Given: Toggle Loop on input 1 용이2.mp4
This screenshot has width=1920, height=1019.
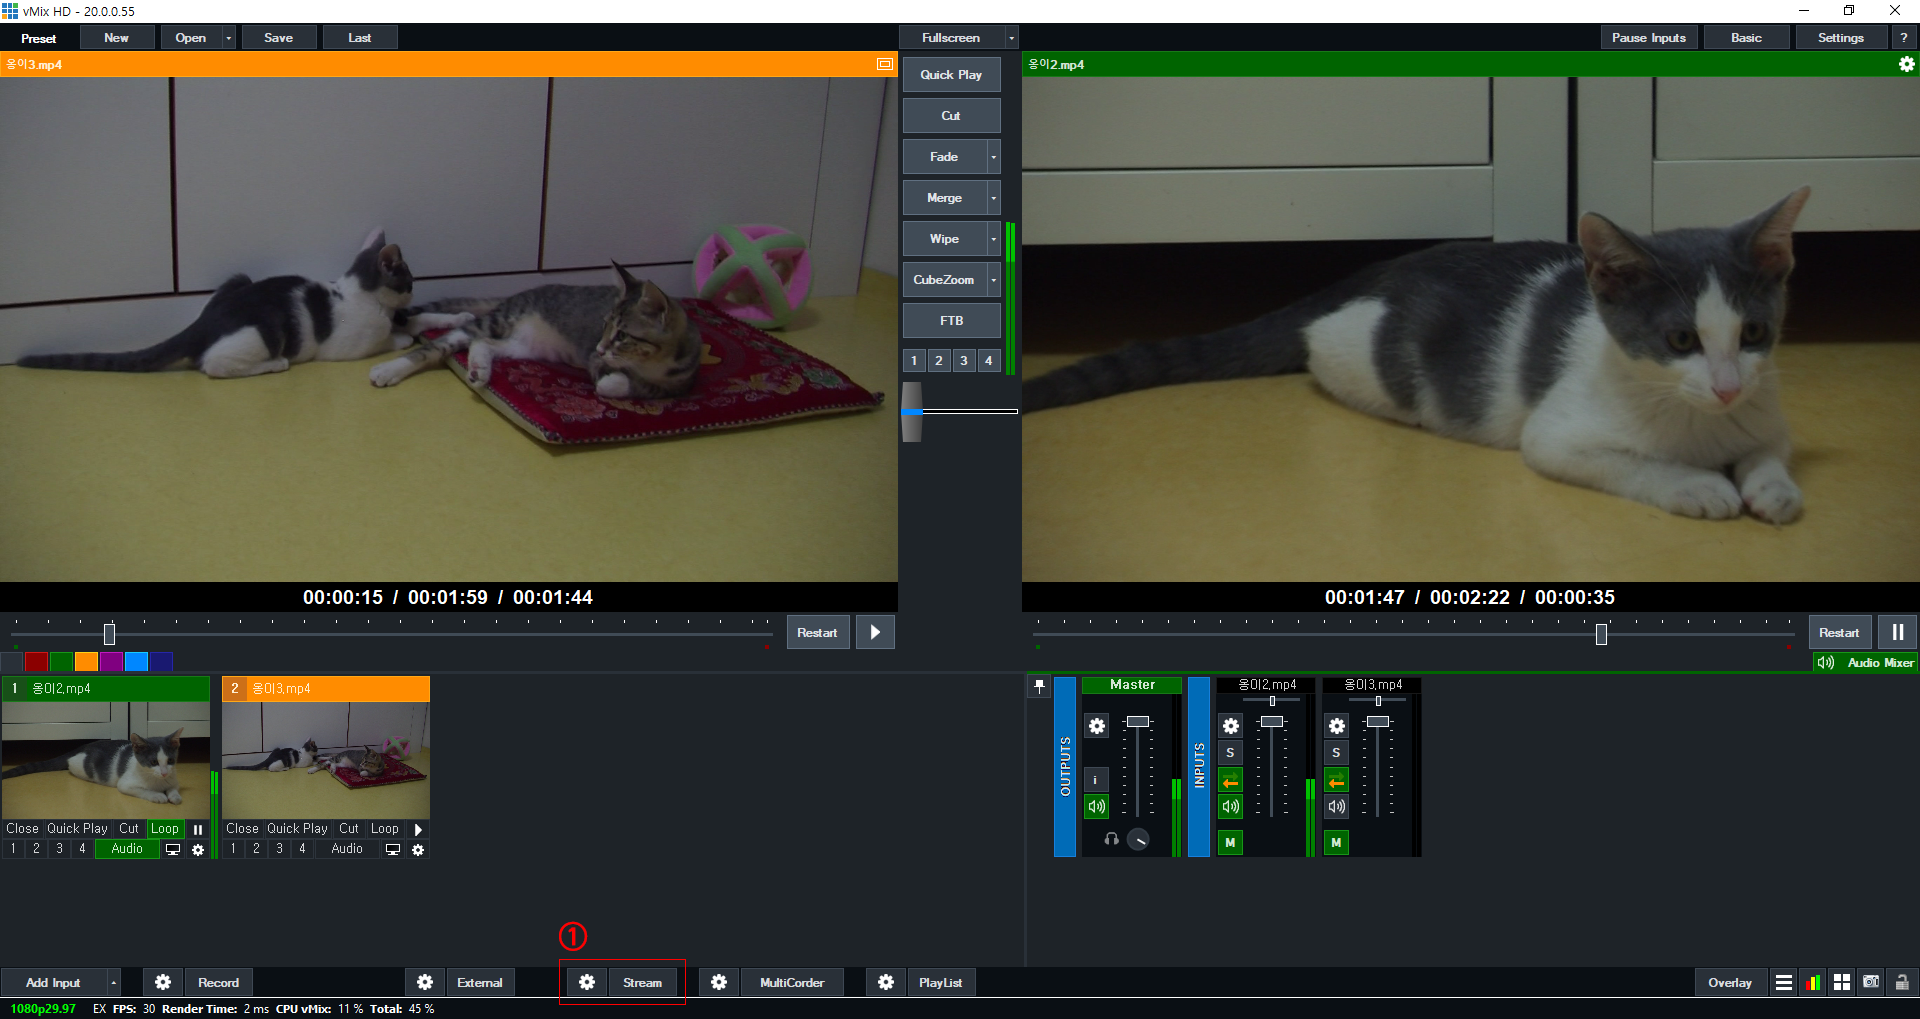Looking at the screenshot, I should pyautogui.click(x=165, y=829).
